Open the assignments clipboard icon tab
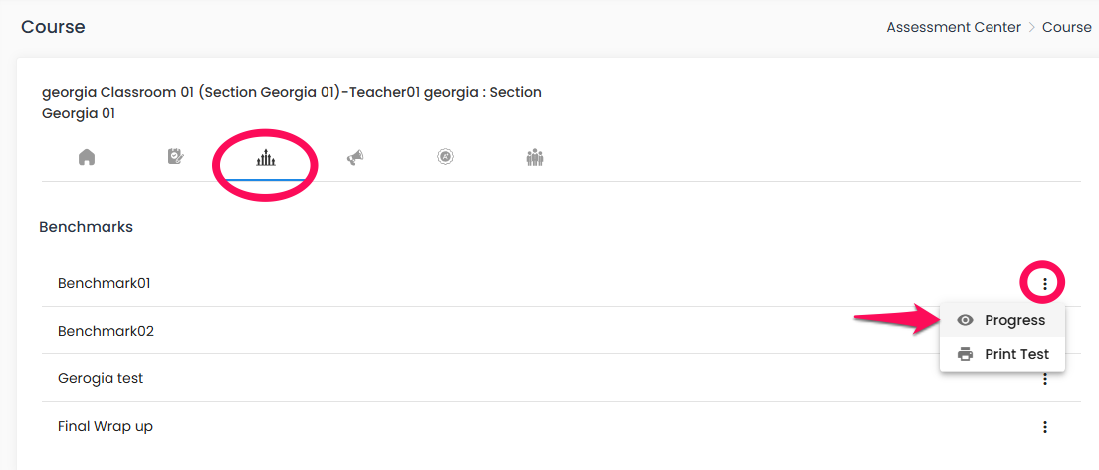This screenshot has height=470, width=1099. (x=176, y=157)
